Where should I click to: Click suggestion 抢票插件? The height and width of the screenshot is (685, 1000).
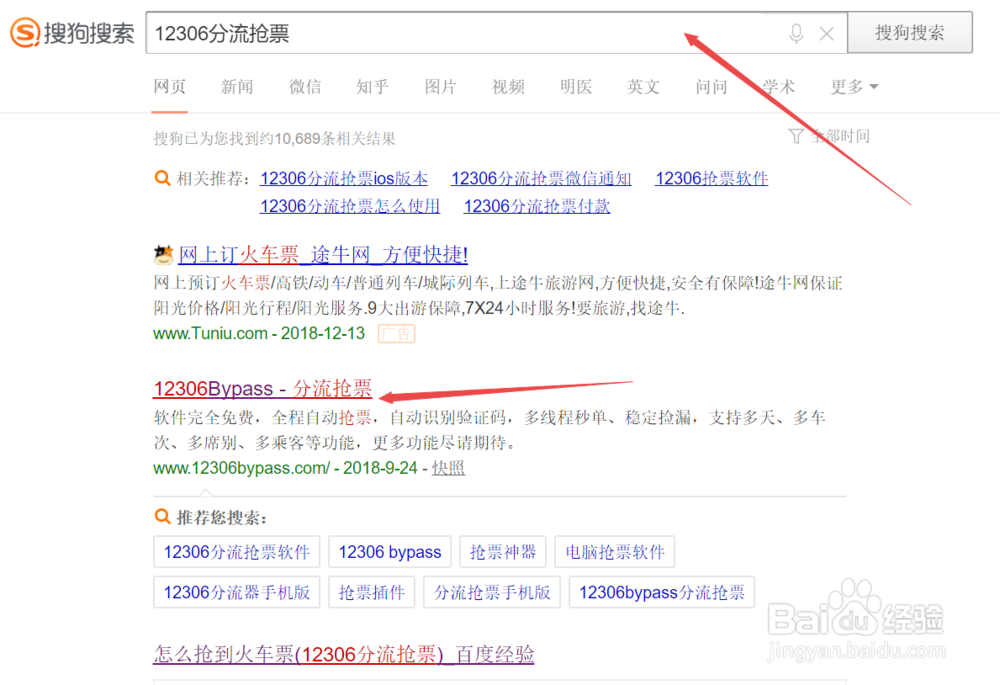(x=372, y=593)
